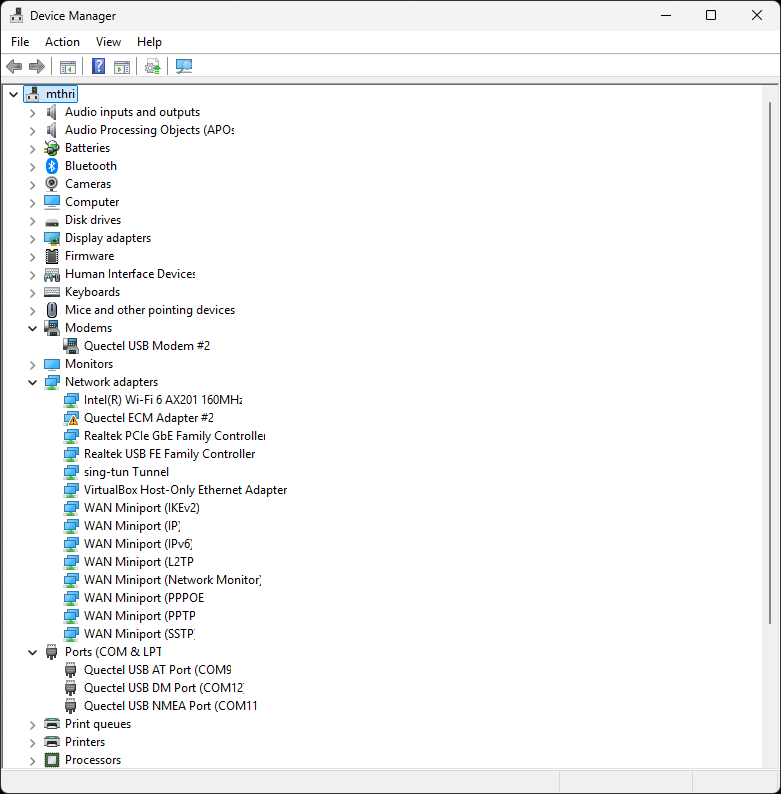
Task: Click the Batteries category icon
Action: coord(52,148)
